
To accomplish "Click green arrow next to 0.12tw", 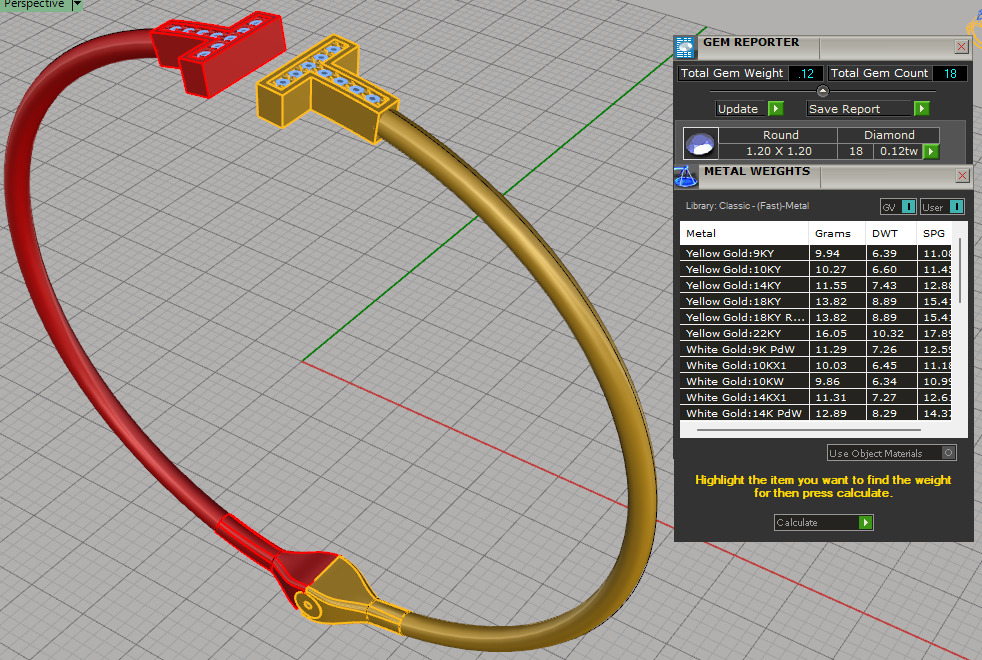I will 931,151.
